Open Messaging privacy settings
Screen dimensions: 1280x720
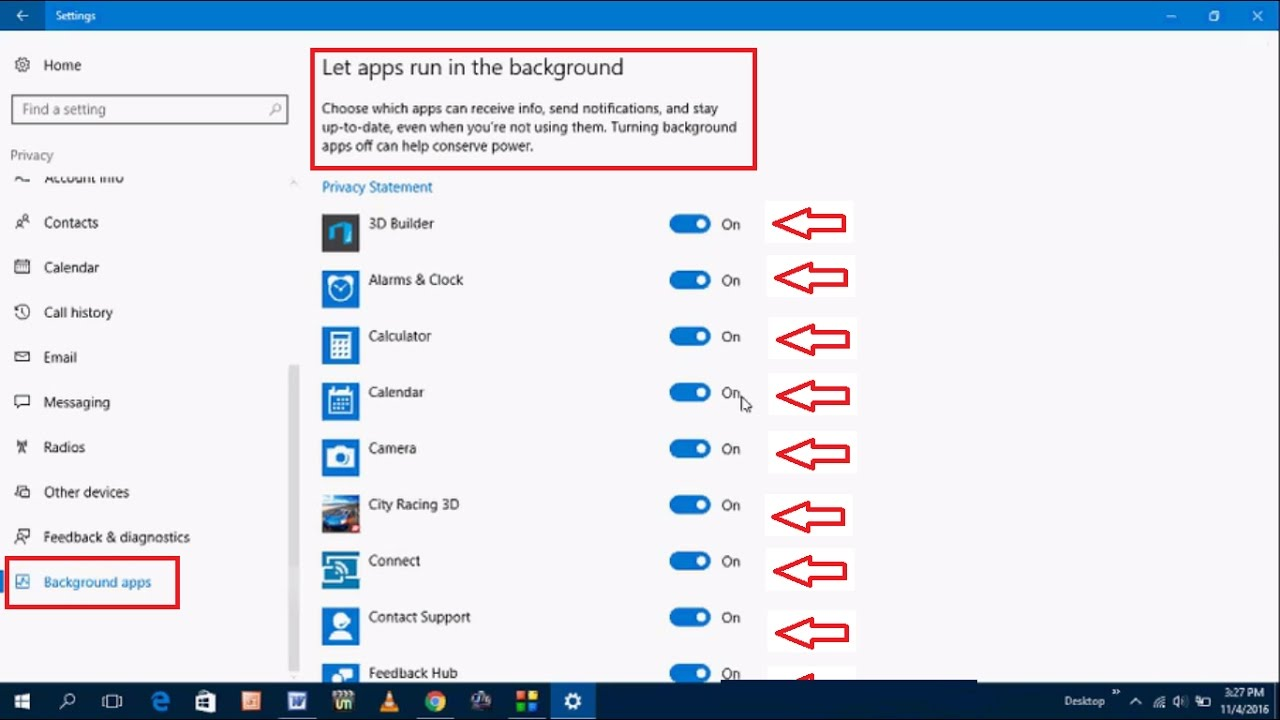77,403
